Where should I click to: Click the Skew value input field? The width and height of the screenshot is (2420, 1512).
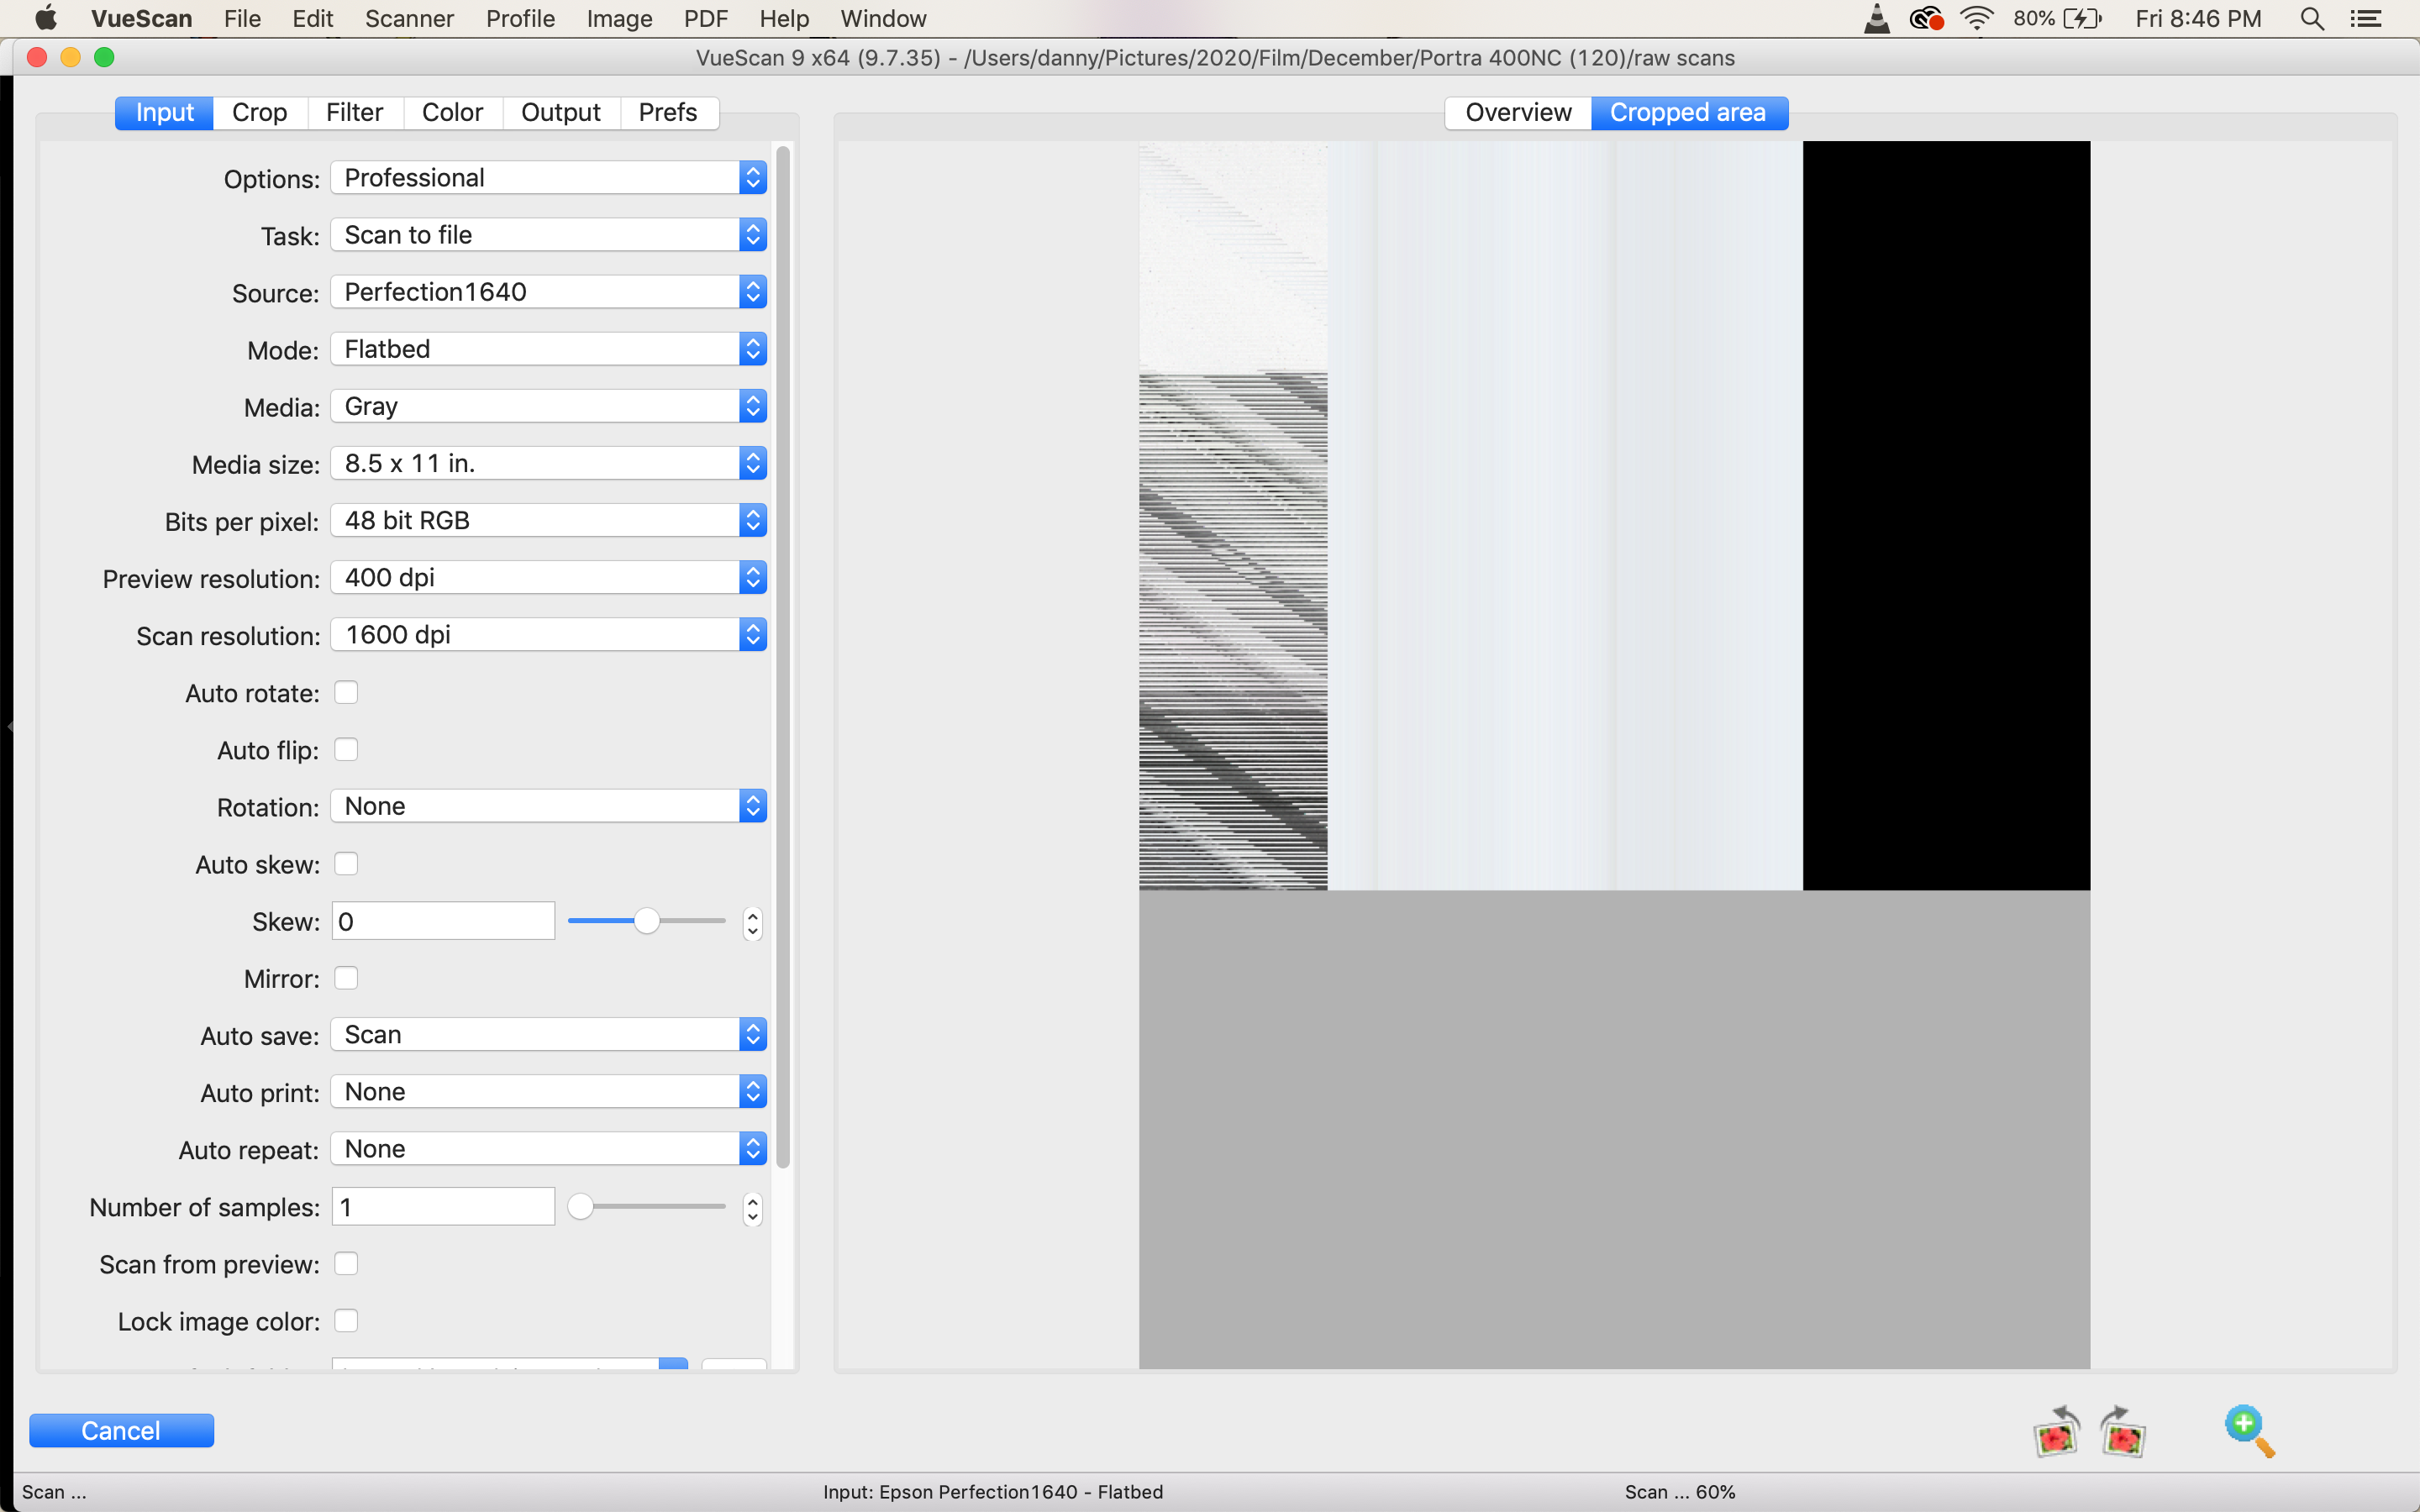click(443, 921)
